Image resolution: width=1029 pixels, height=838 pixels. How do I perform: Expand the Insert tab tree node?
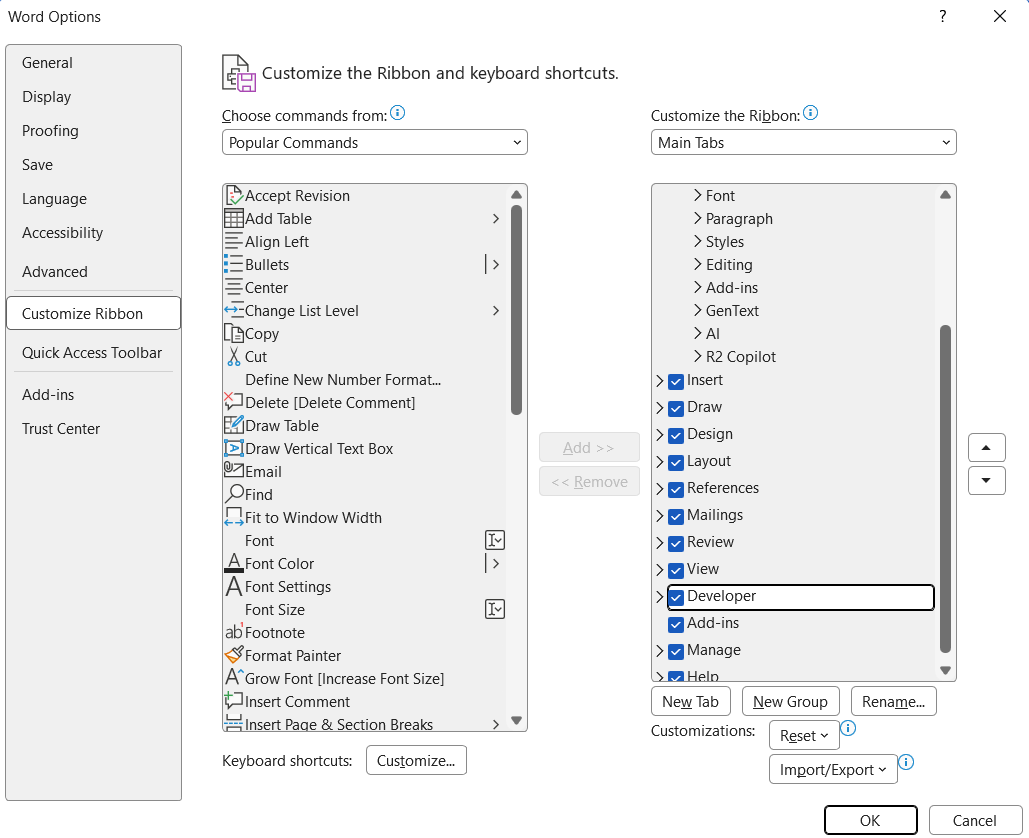click(660, 381)
